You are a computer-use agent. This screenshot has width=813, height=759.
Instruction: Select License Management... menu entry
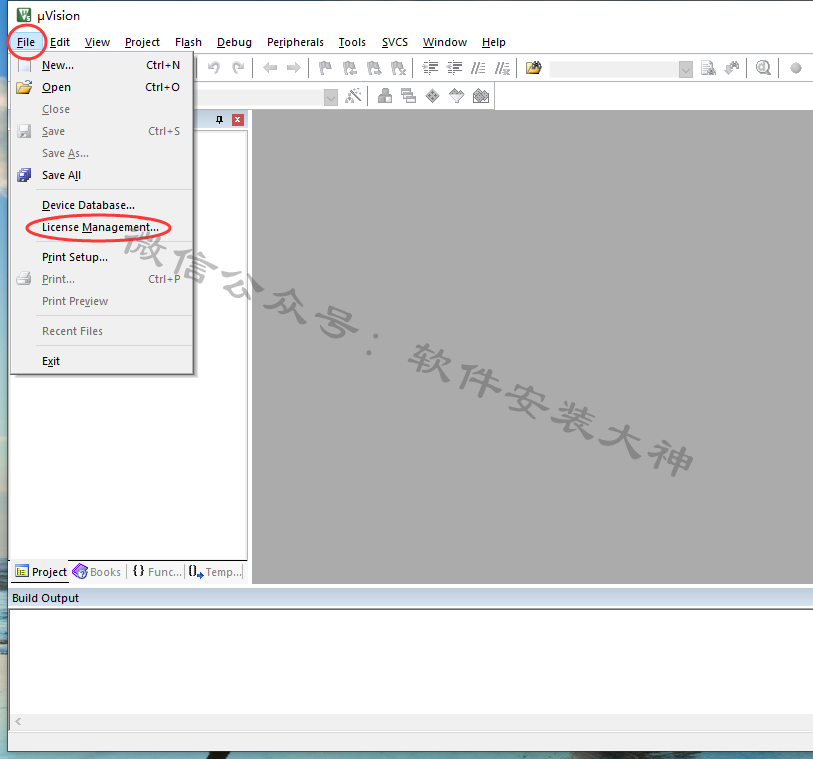click(102, 227)
